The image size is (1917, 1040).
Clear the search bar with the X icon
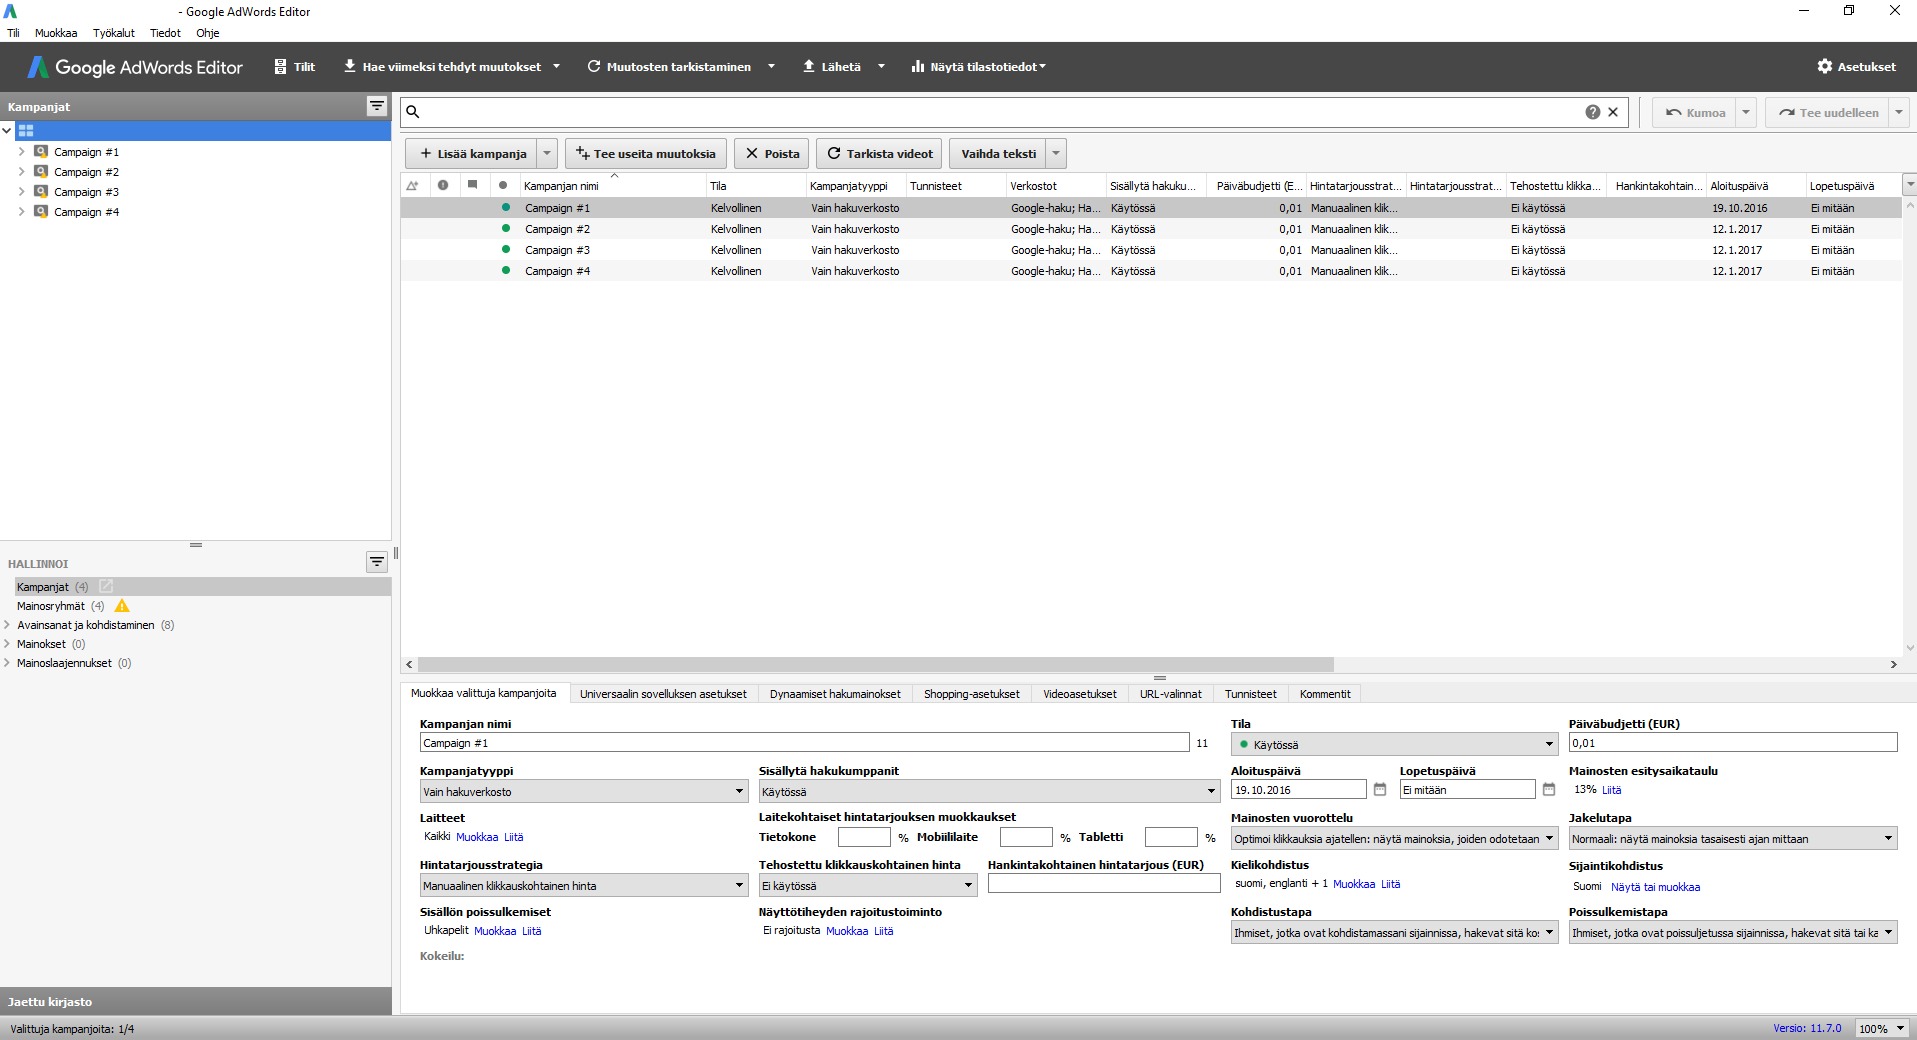click(1613, 112)
